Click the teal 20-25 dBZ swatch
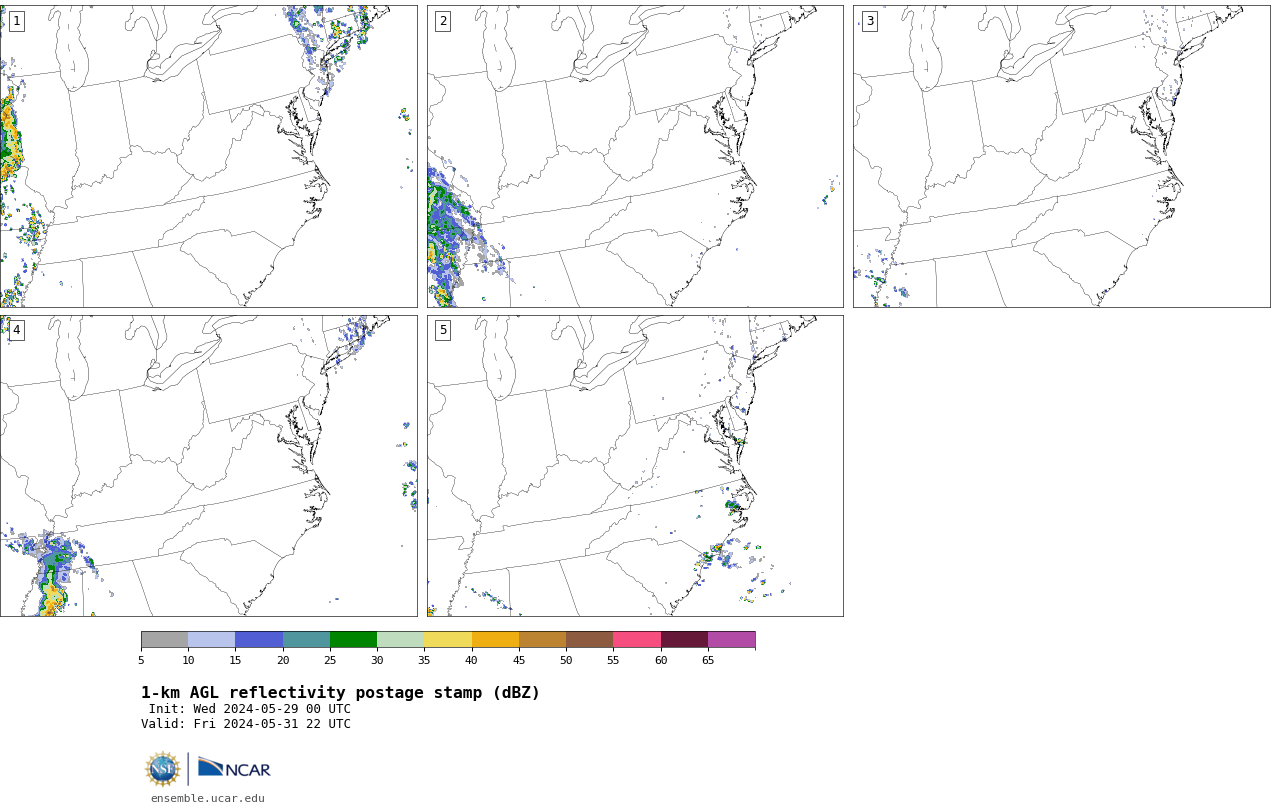This screenshot has height=809, width=1280. pyautogui.click(x=306, y=639)
